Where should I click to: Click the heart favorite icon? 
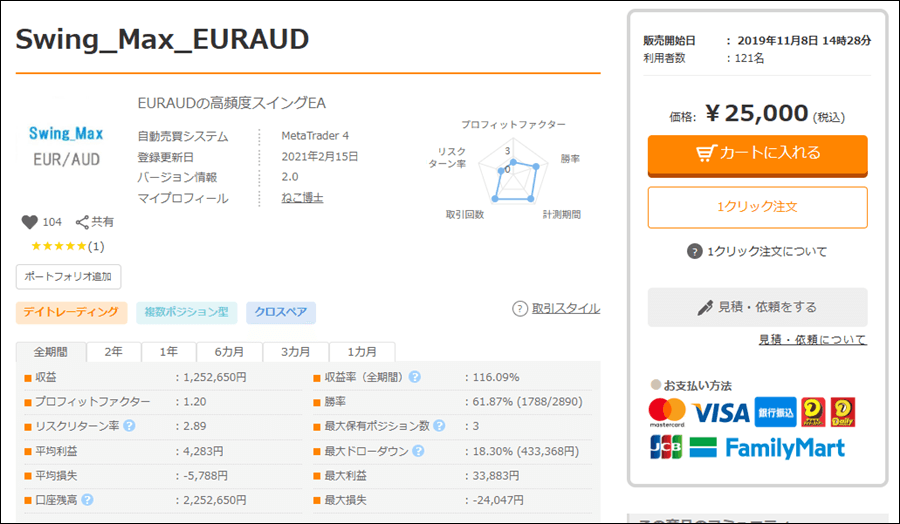29,222
